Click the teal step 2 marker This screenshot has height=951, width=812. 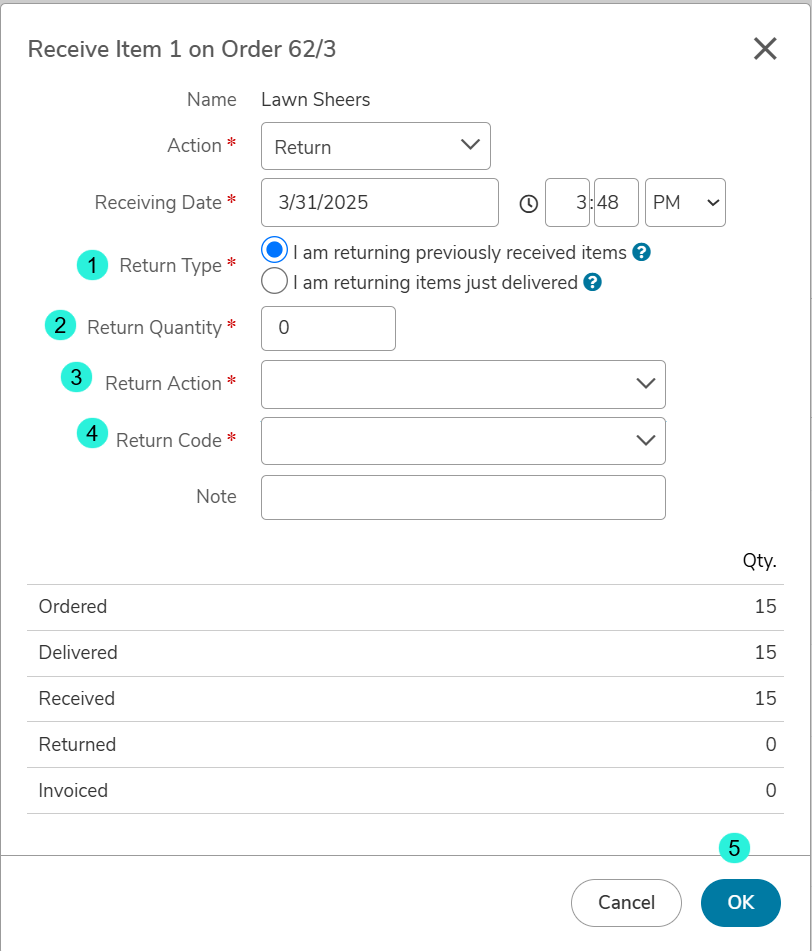(60, 325)
